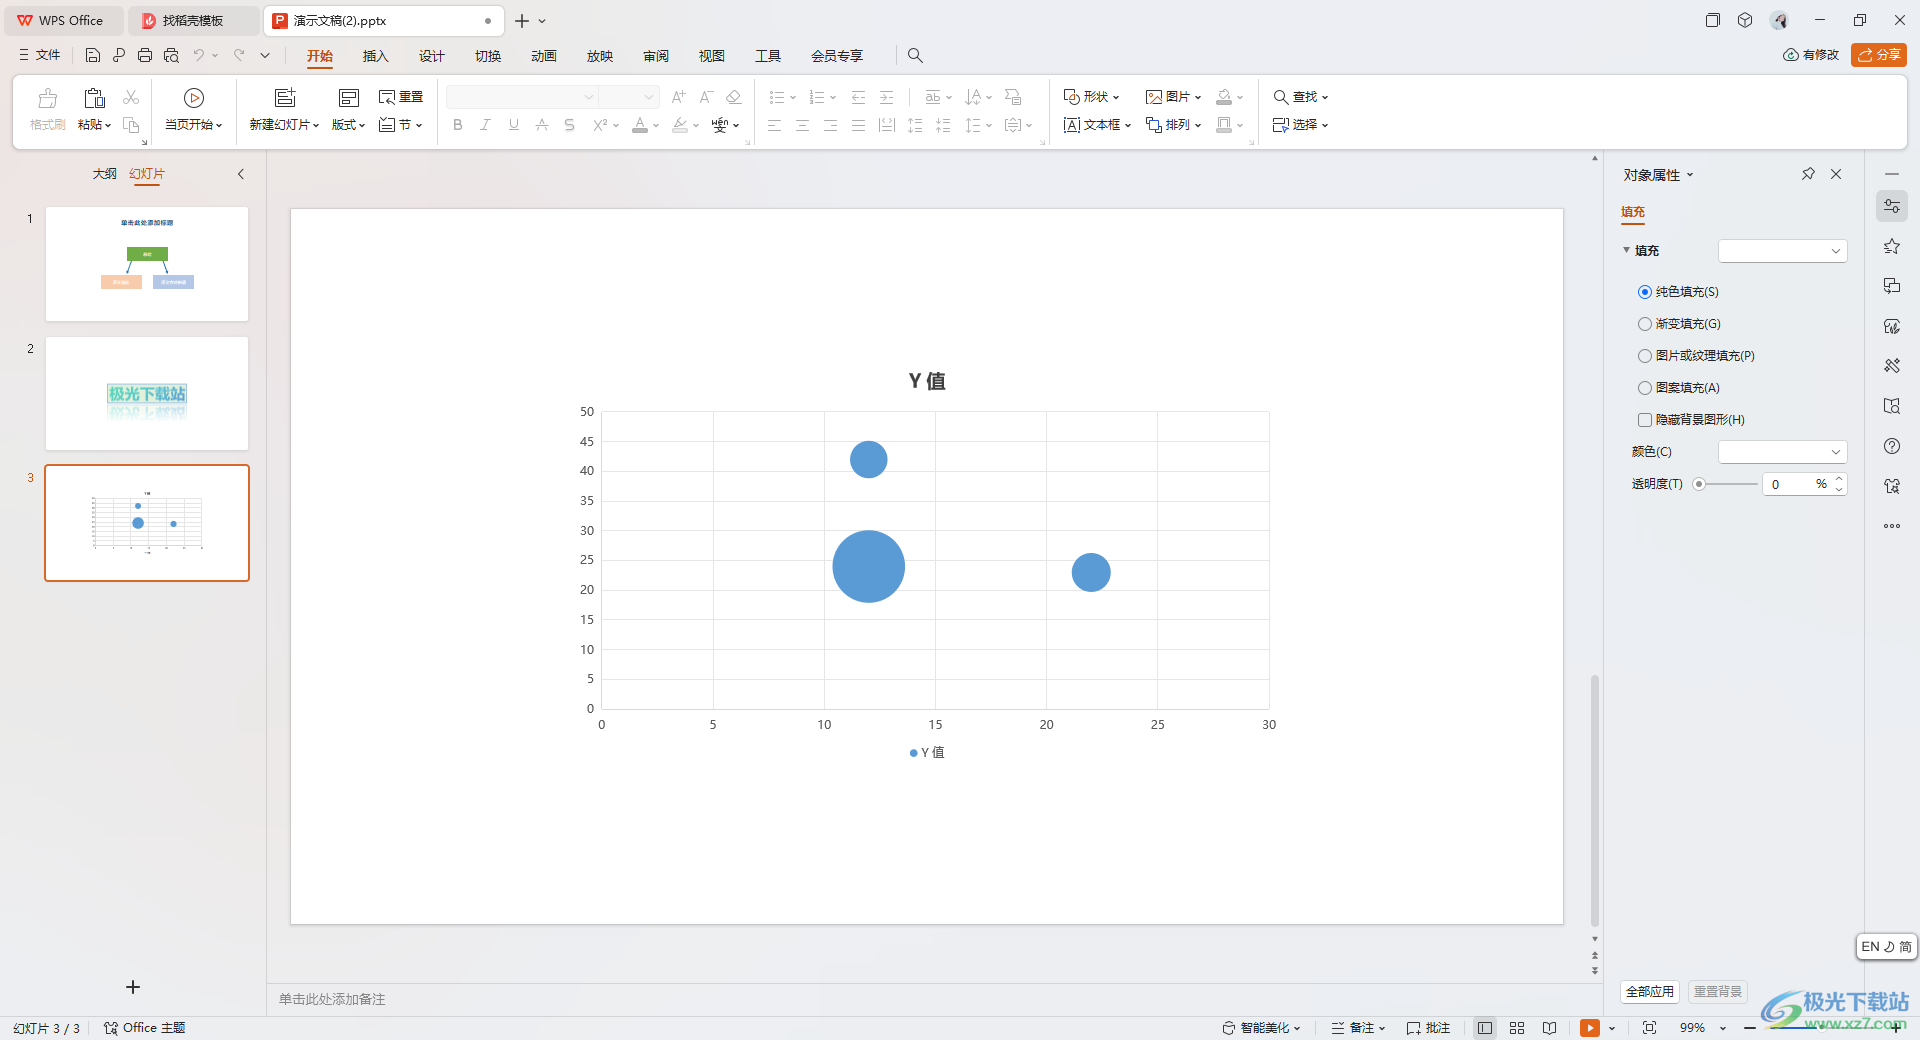Click the Increase font size icon
Screen dimensions: 1920x1040
click(x=678, y=97)
